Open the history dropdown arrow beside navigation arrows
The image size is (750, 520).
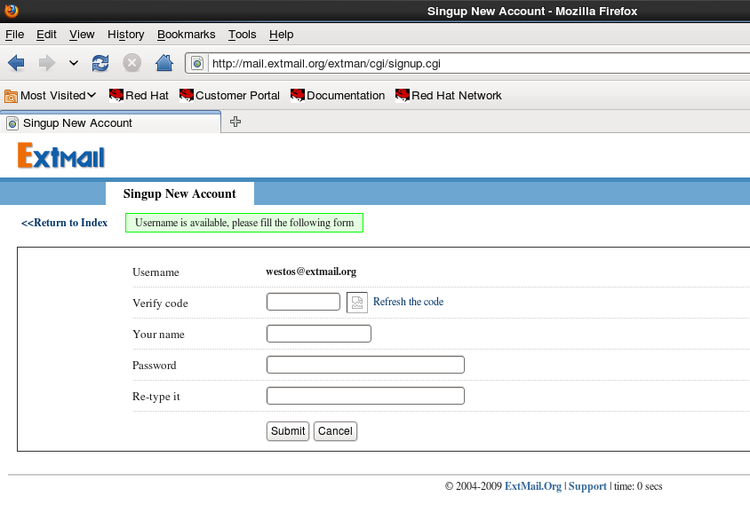(x=73, y=63)
